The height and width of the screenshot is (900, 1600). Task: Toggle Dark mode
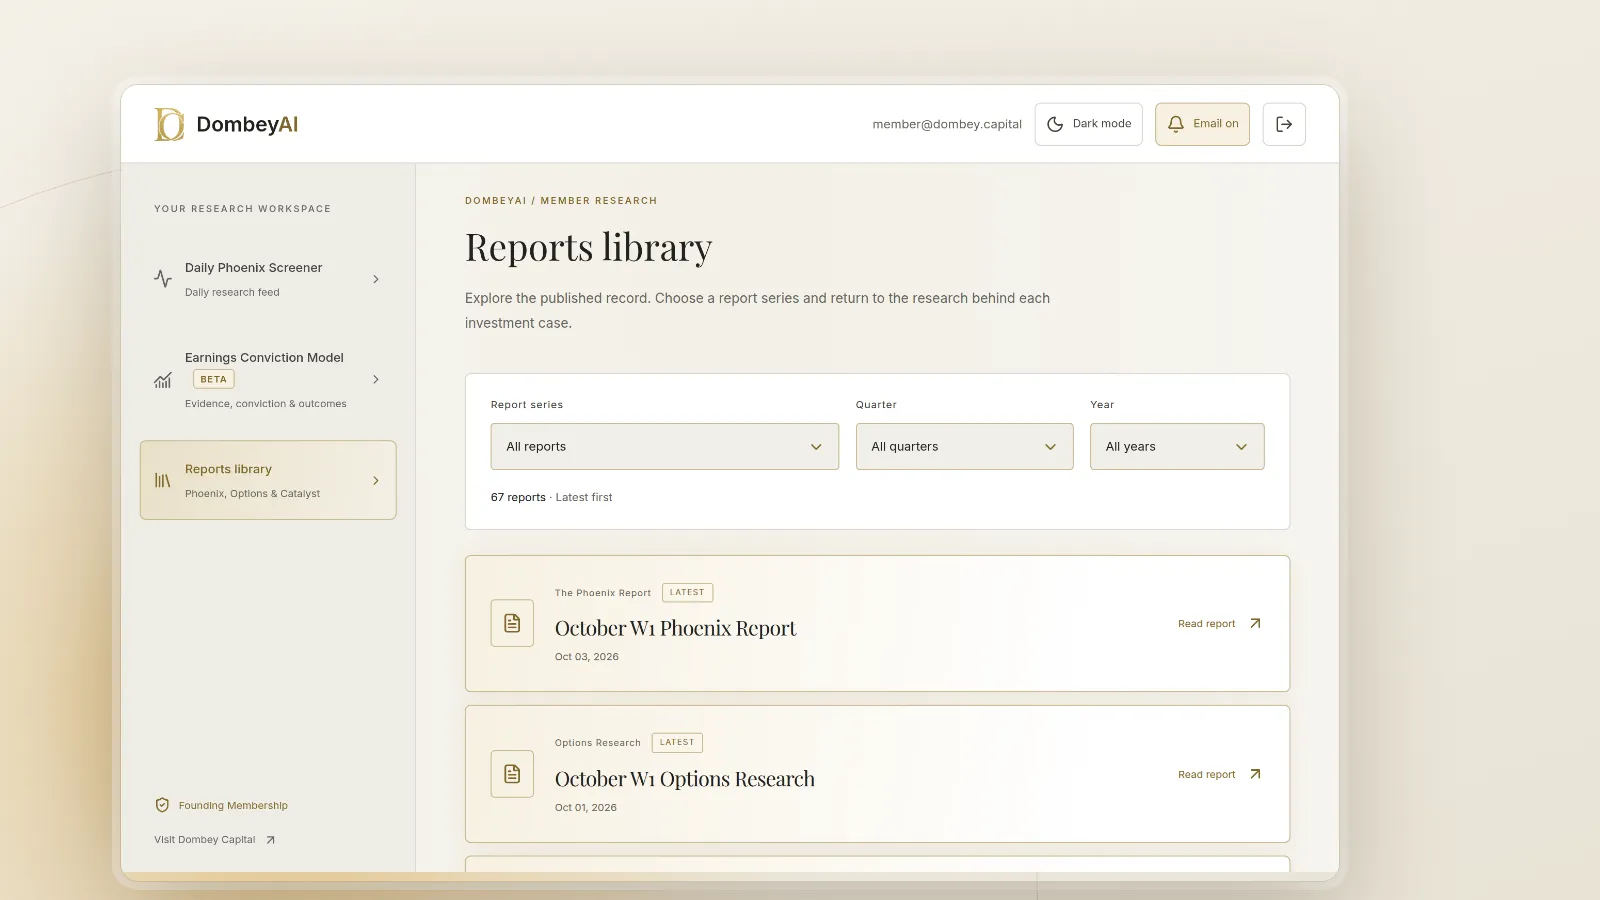point(1088,124)
